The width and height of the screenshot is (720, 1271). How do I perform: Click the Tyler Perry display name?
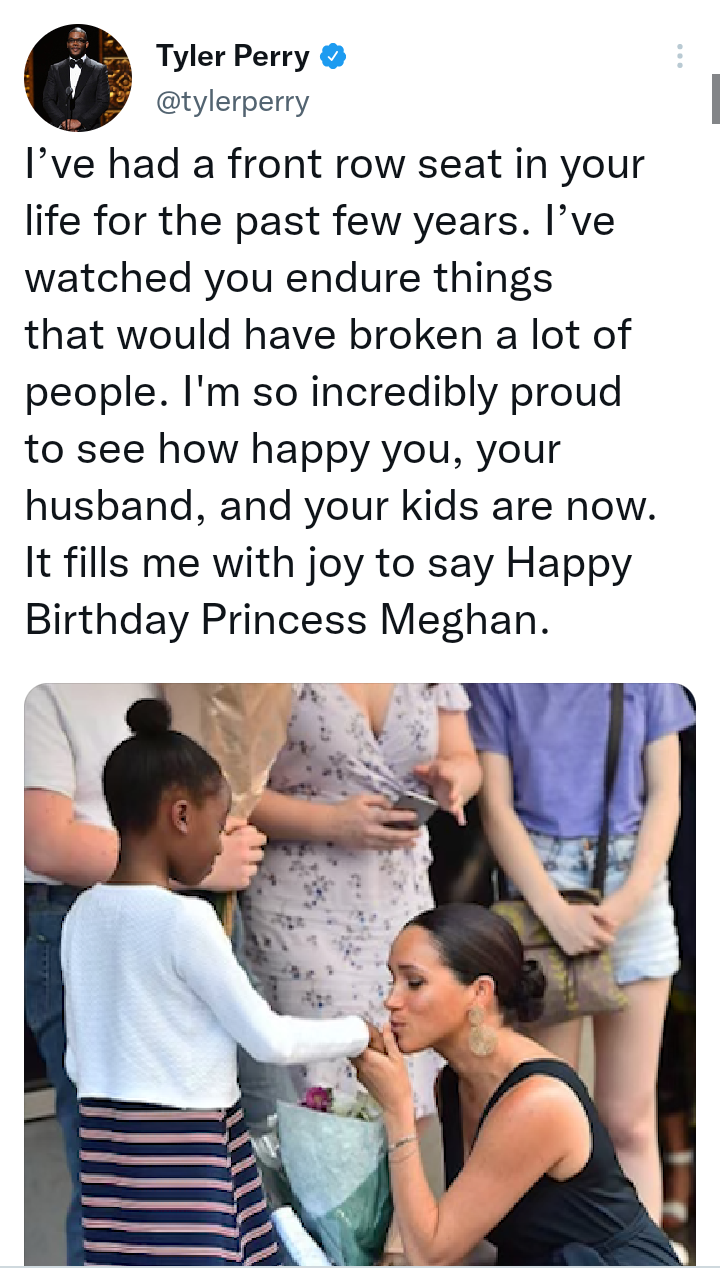(x=233, y=57)
